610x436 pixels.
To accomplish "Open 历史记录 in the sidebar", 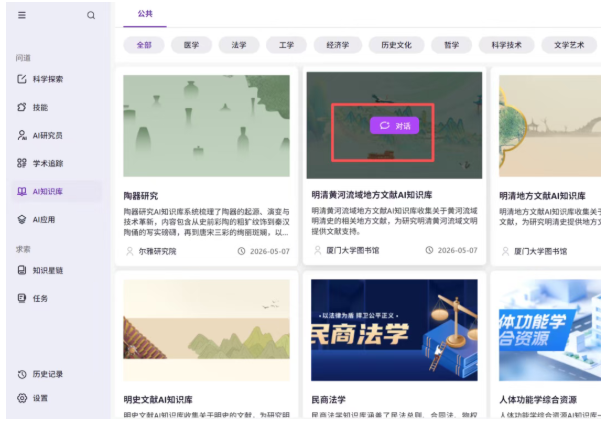I will tap(48, 374).
